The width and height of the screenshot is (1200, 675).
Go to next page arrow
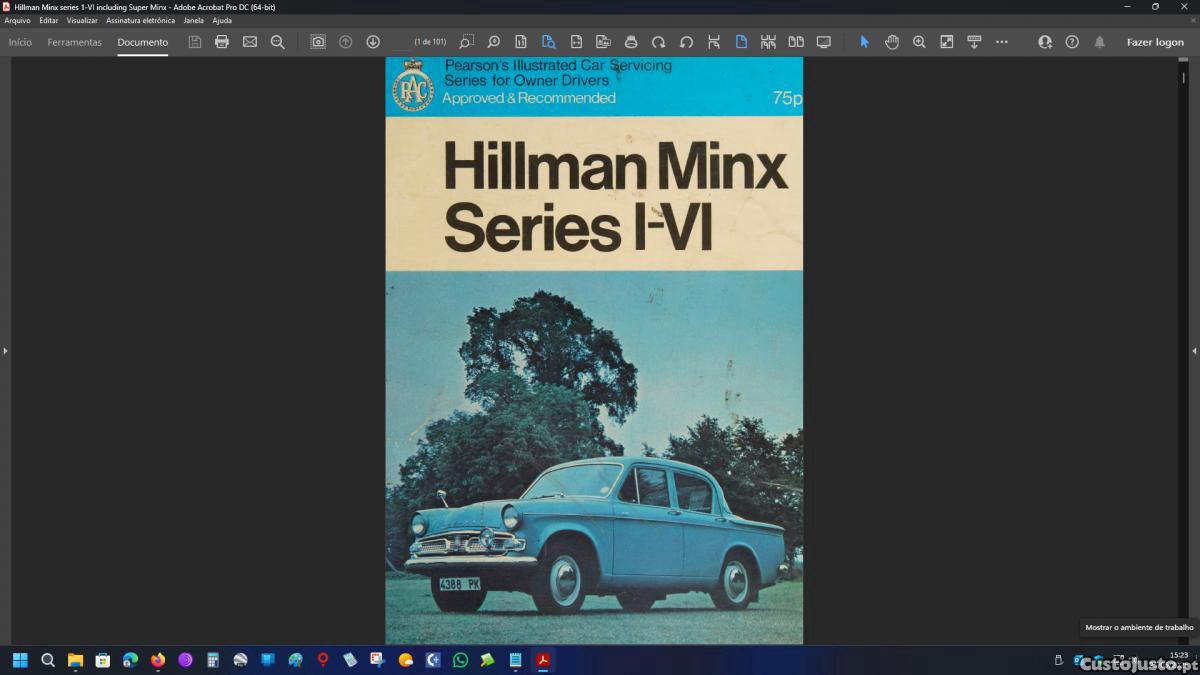click(373, 42)
